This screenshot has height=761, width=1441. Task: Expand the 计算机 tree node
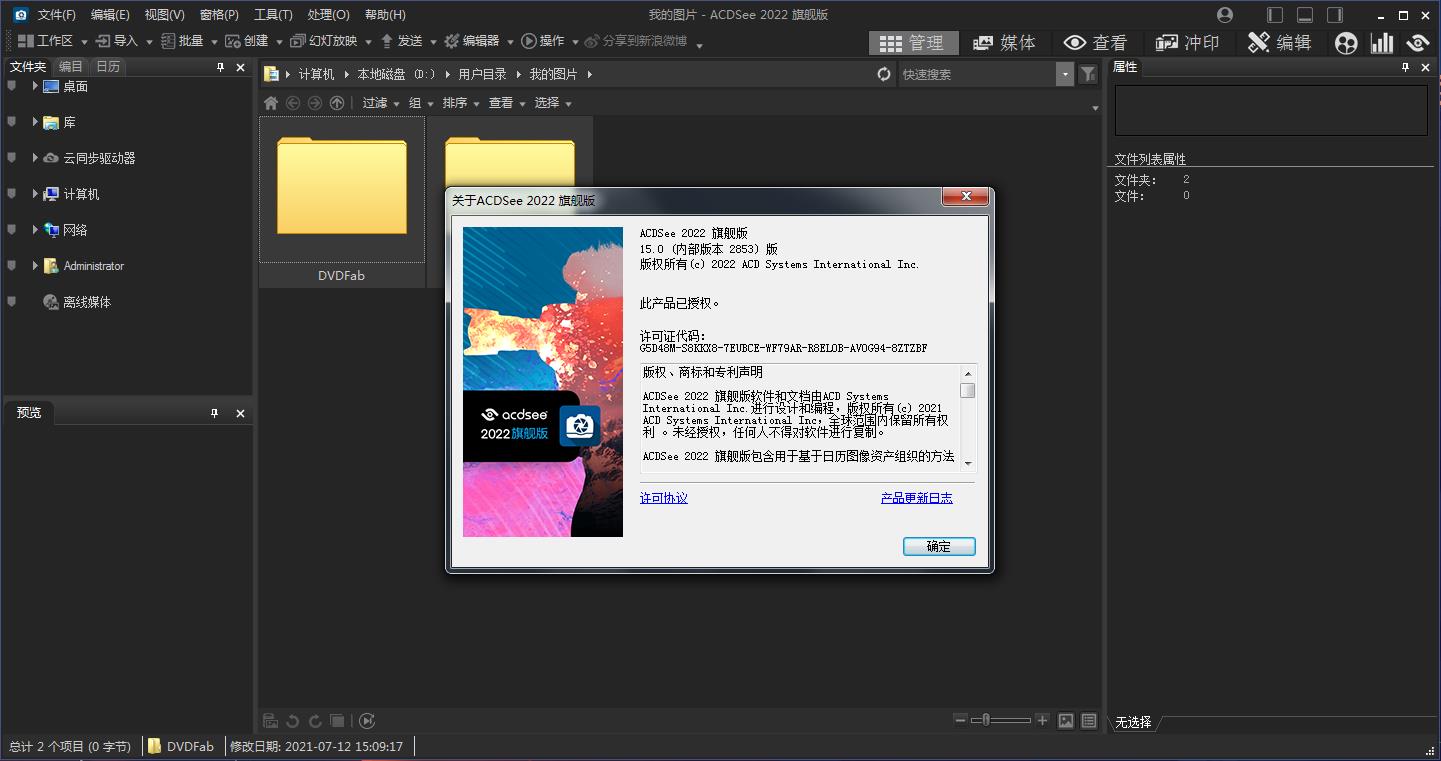[35, 194]
